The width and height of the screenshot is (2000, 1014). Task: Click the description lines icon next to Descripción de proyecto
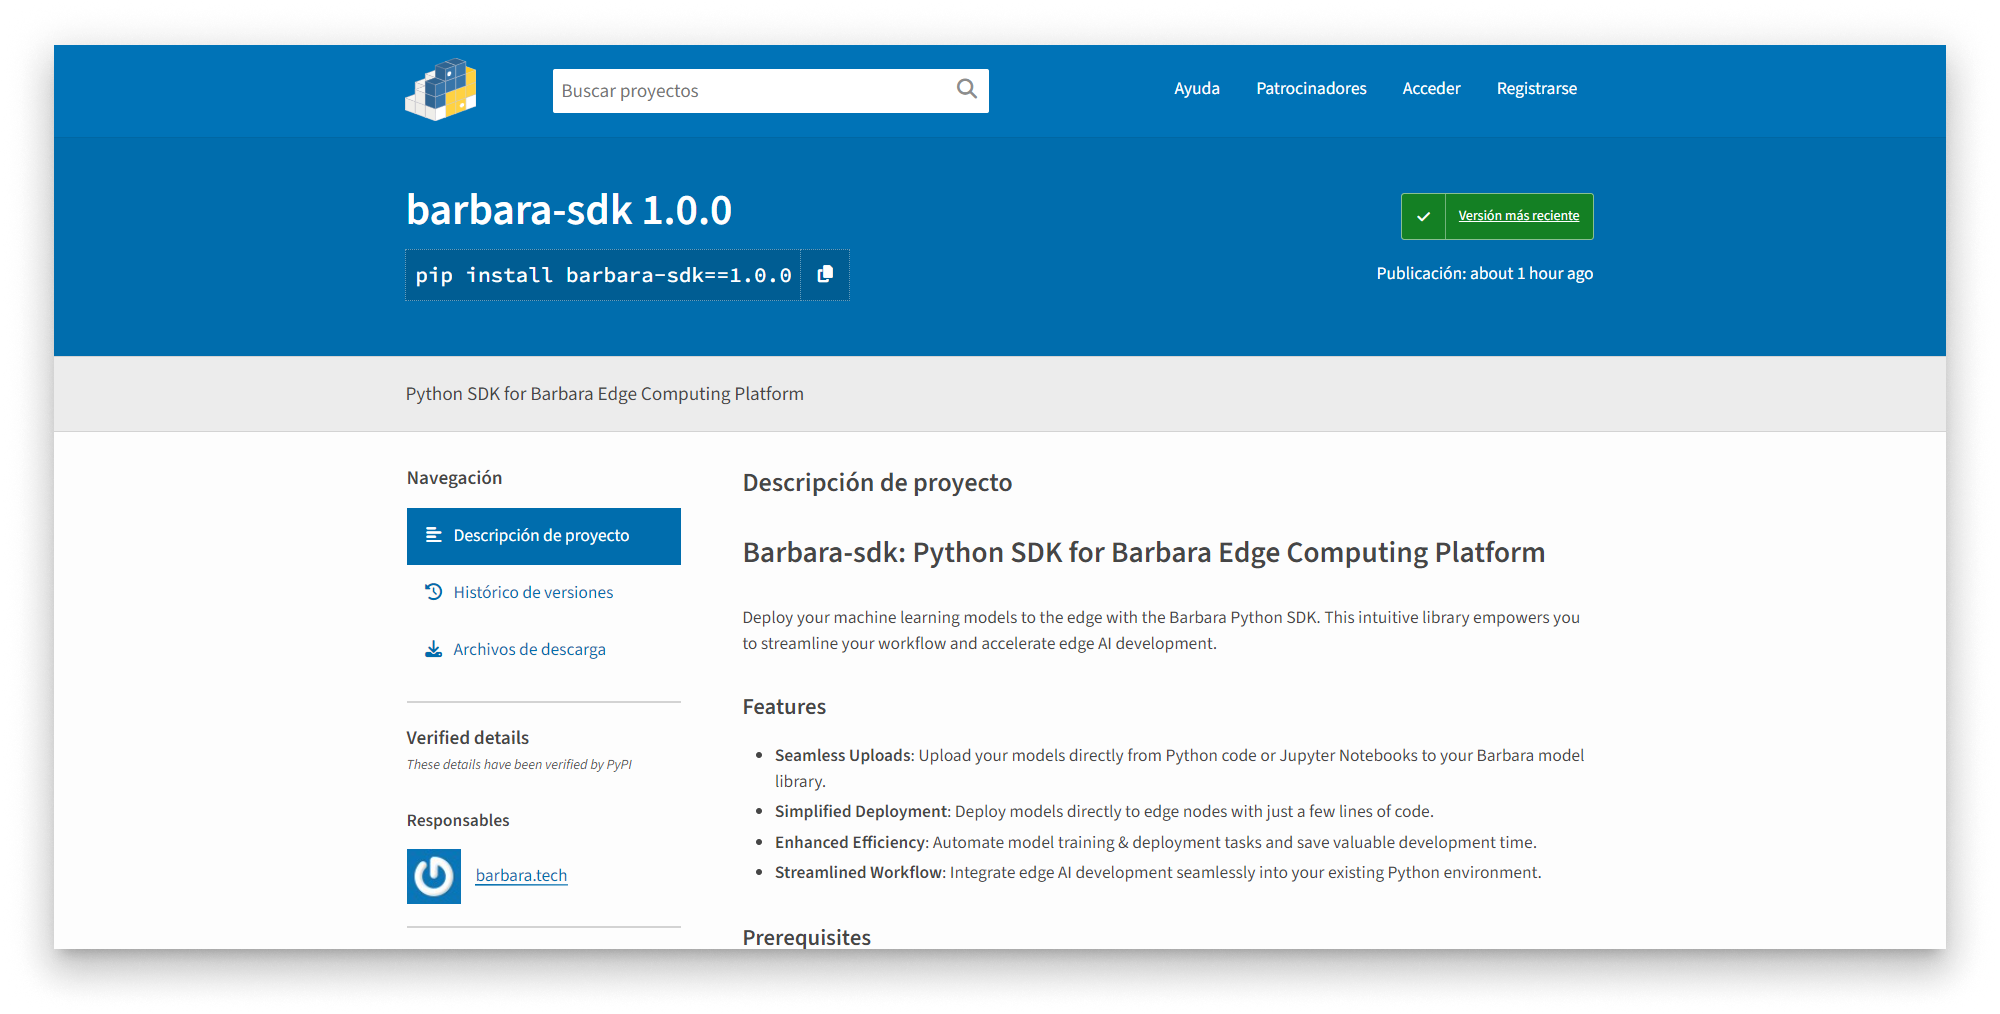point(433,535)
